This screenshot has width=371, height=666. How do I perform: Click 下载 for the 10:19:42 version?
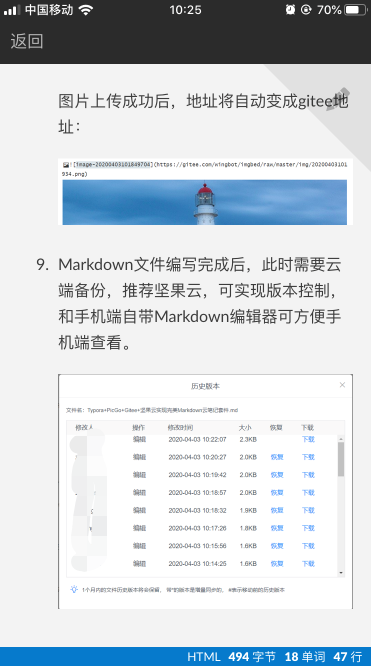click(308, 475)
